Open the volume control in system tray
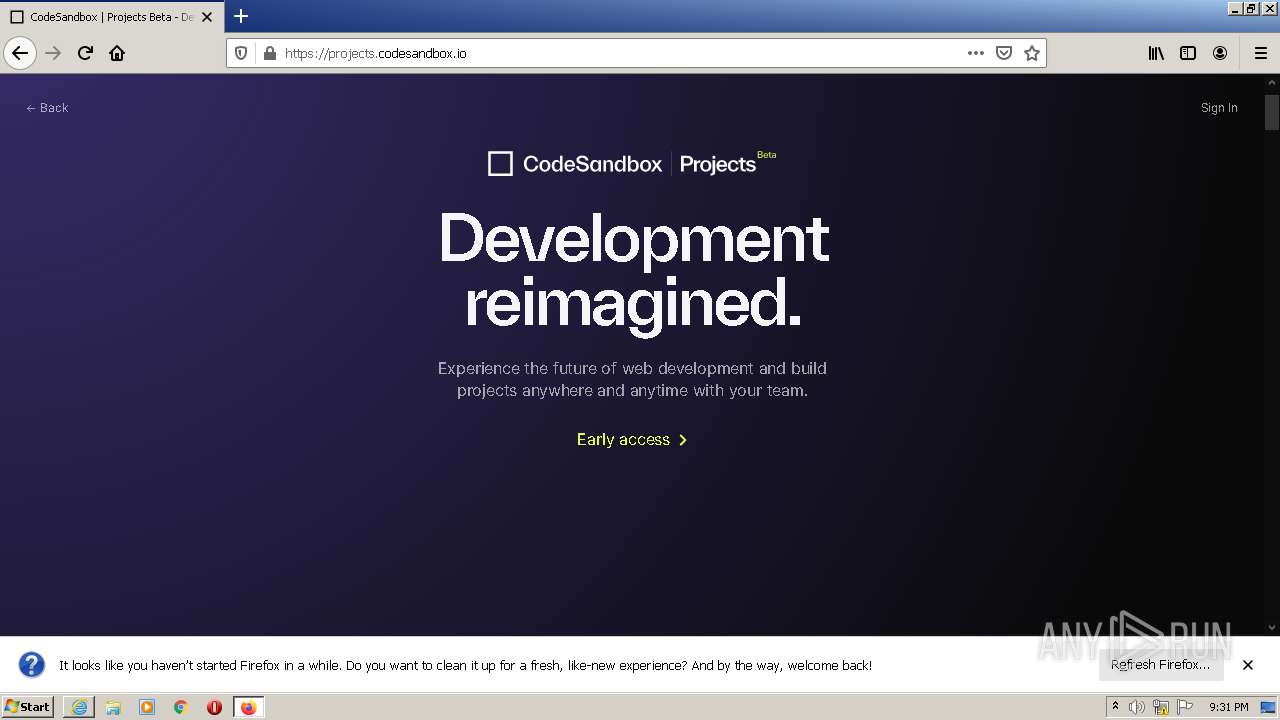This screenshot has height=720, width=1280. click(1137, 707)
